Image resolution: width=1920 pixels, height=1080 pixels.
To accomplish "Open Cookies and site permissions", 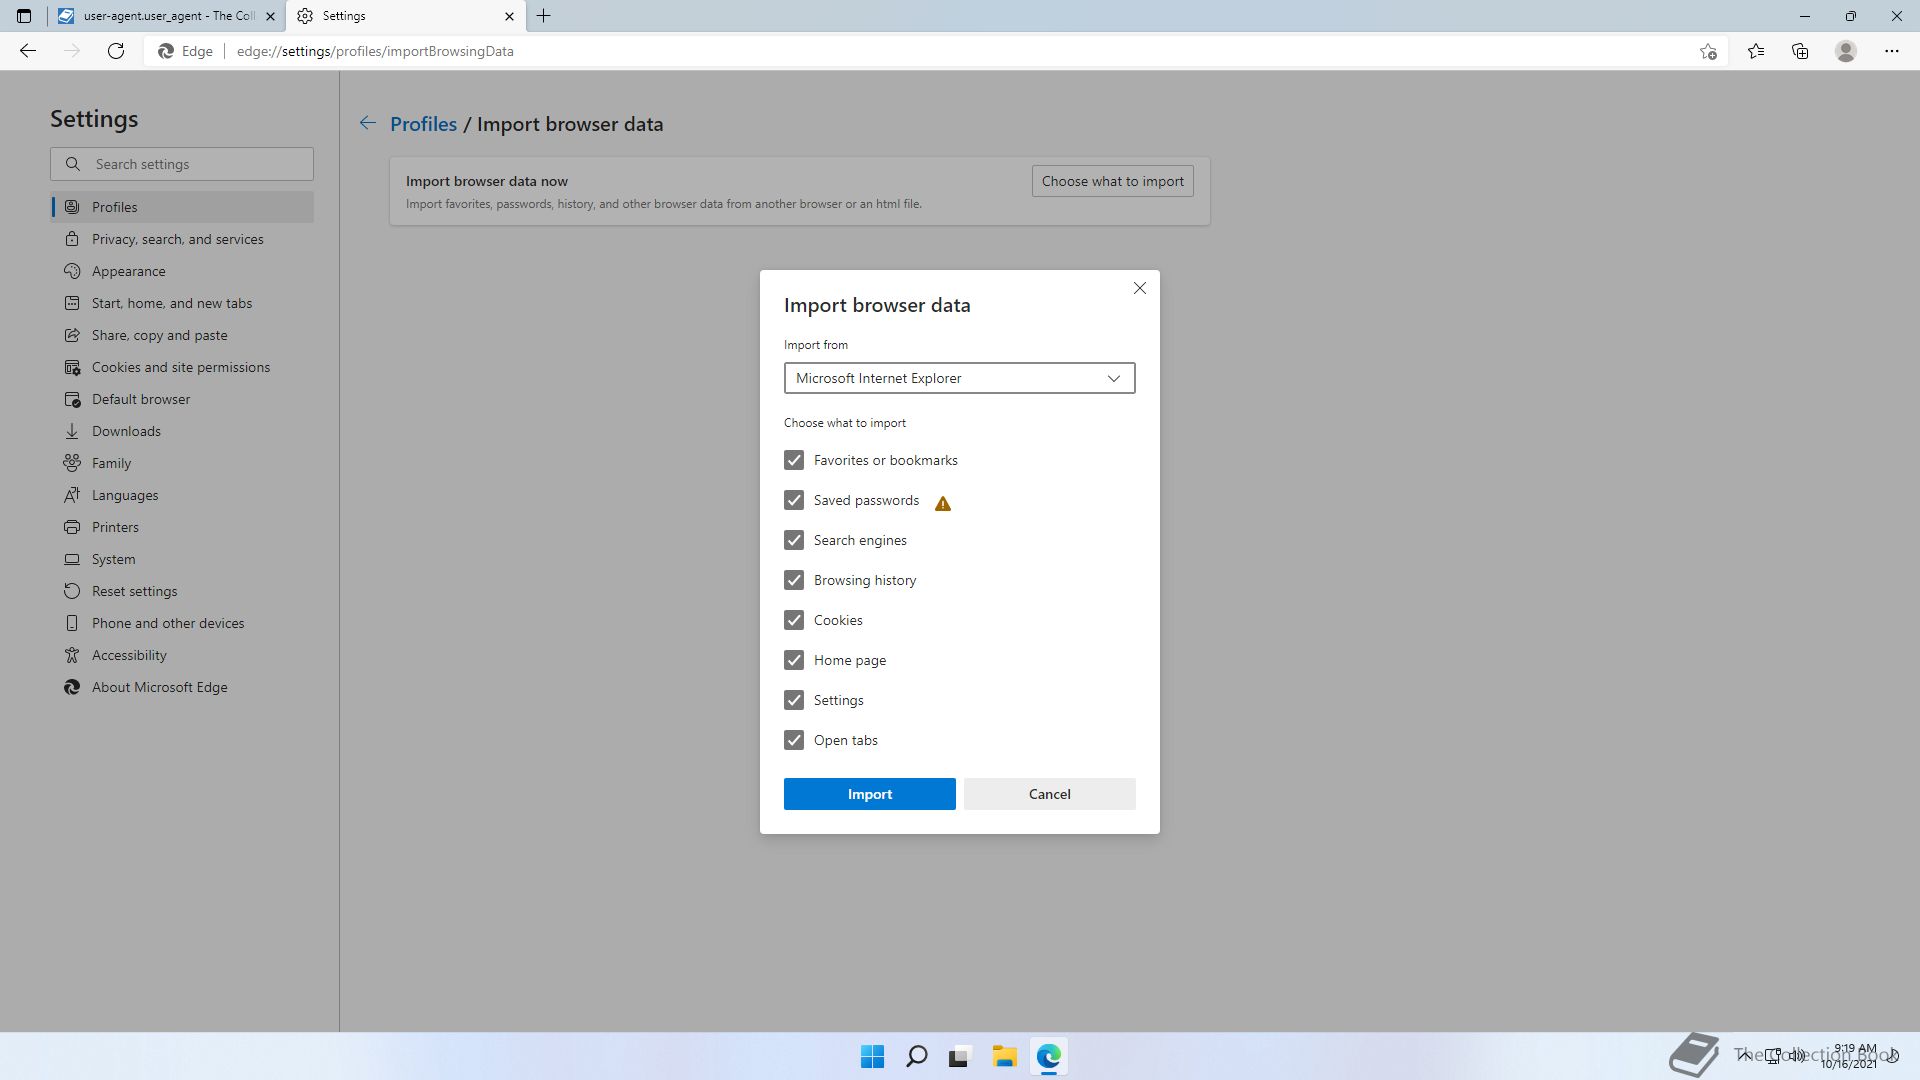I will point(182,367).
